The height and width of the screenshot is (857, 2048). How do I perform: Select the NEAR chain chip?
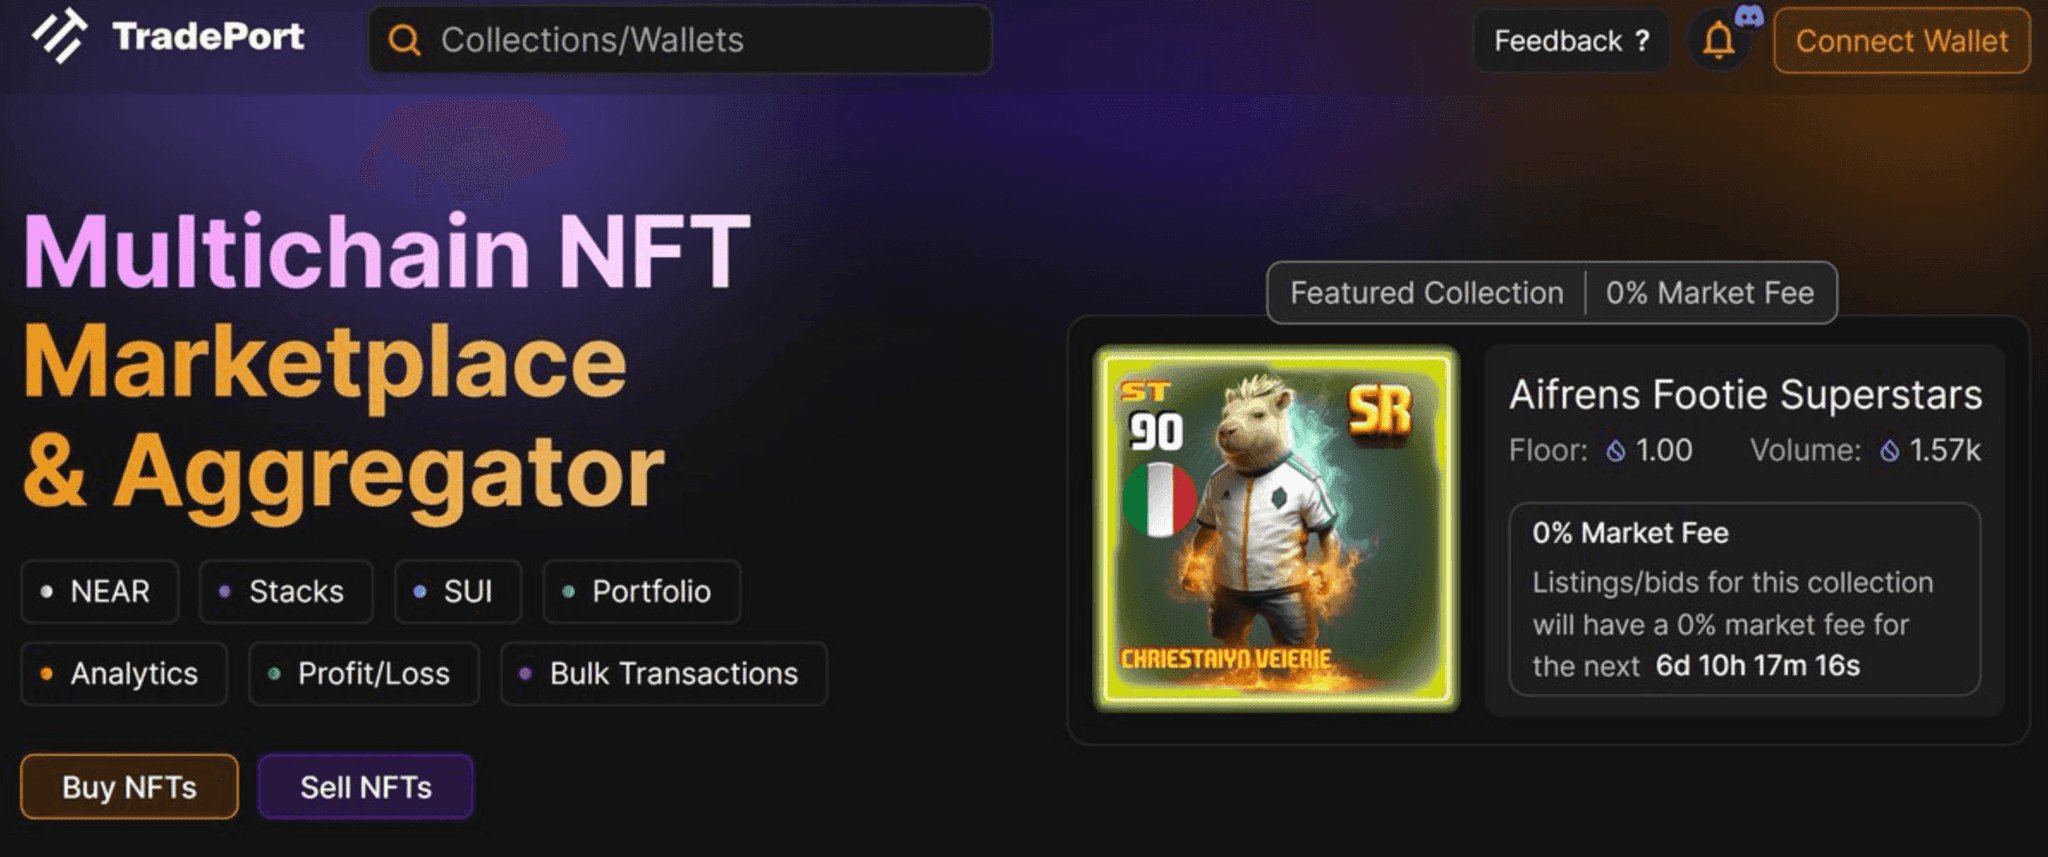pos(100,592)
